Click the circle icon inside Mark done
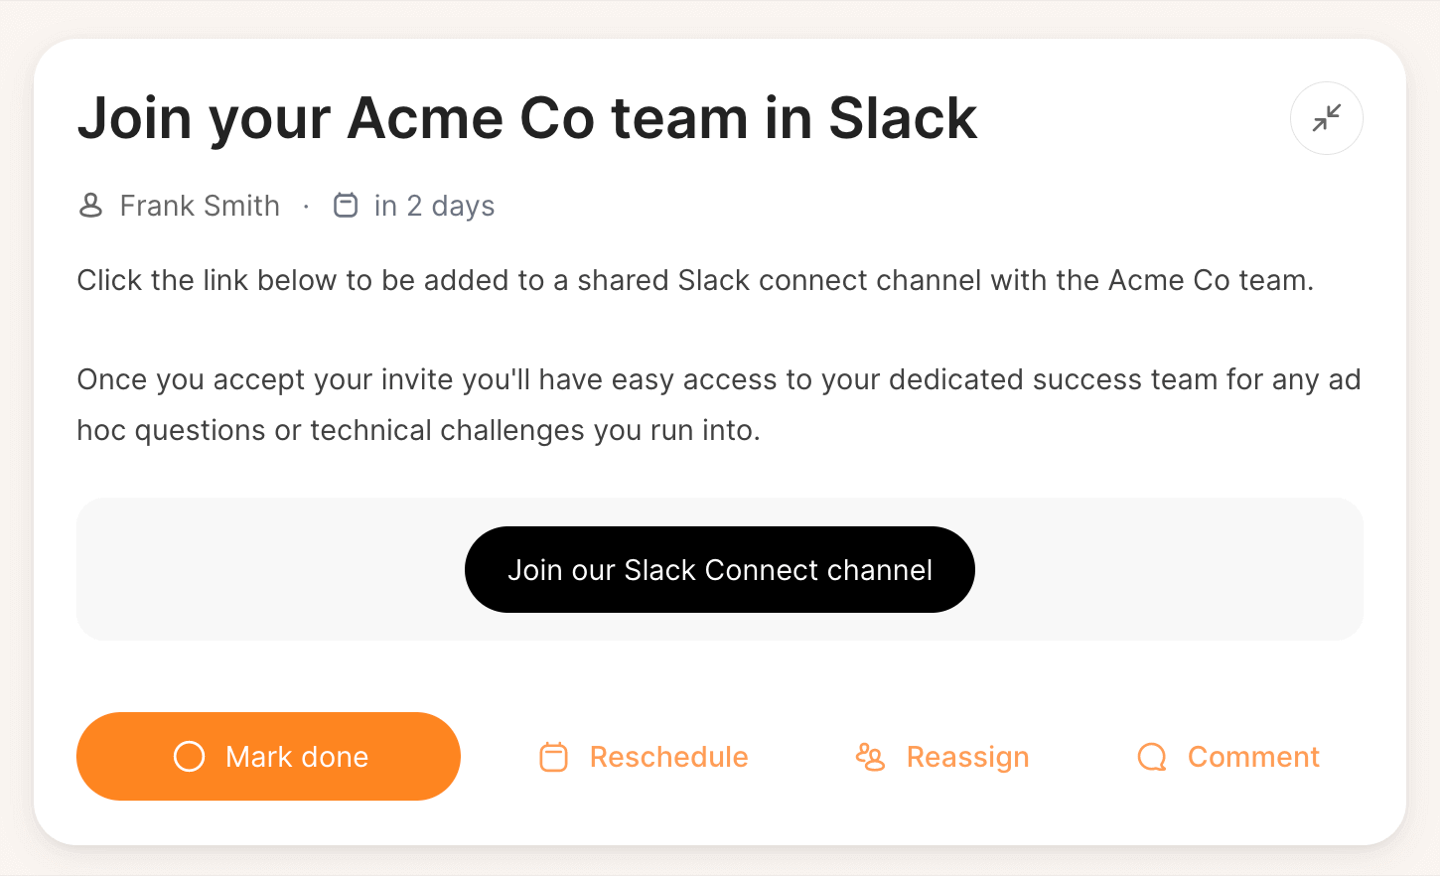The width and height of the screenshot is (1440, 876). click(189, 756)
